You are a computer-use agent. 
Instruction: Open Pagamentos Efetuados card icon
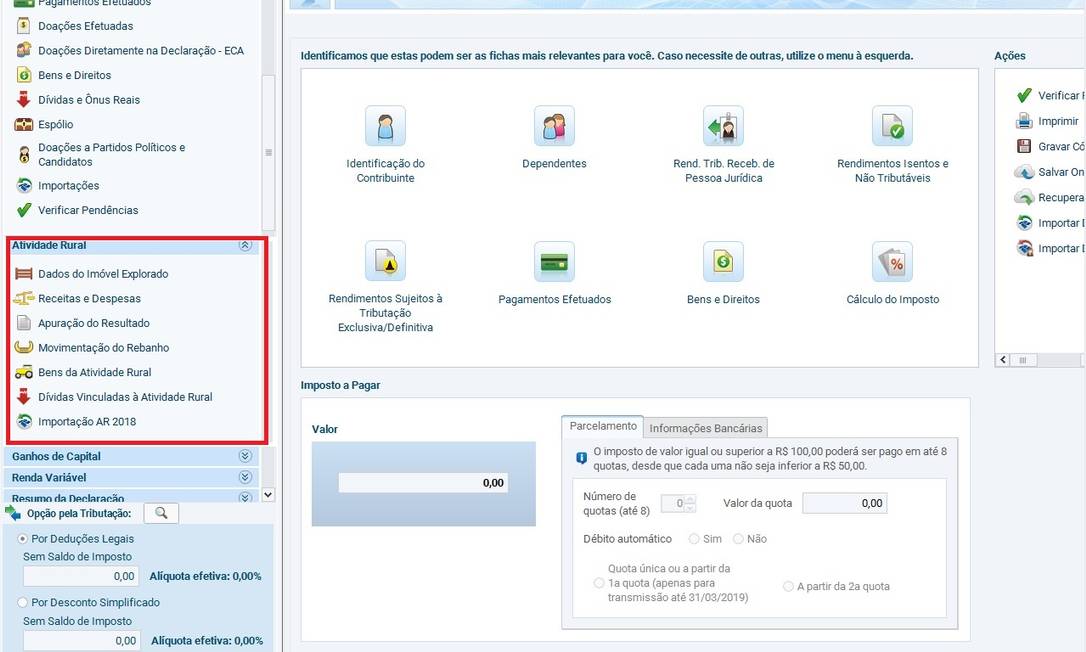[x=554, y=262]
